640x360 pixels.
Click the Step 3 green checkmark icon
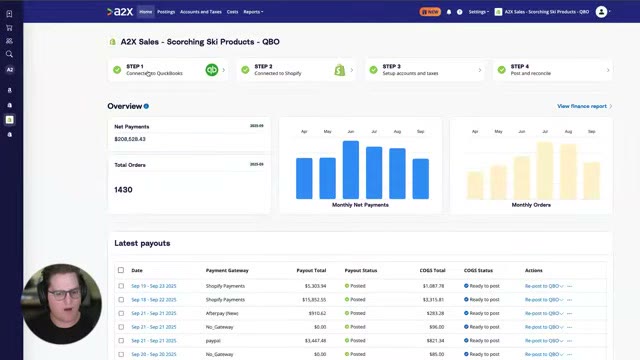(x=373, y=70)
